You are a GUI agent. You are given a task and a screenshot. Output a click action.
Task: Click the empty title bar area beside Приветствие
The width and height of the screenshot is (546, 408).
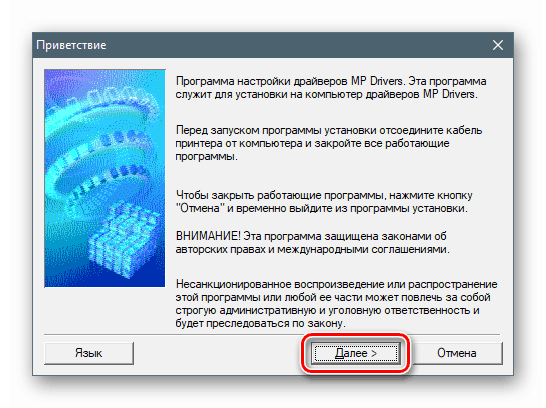point(296,45)
